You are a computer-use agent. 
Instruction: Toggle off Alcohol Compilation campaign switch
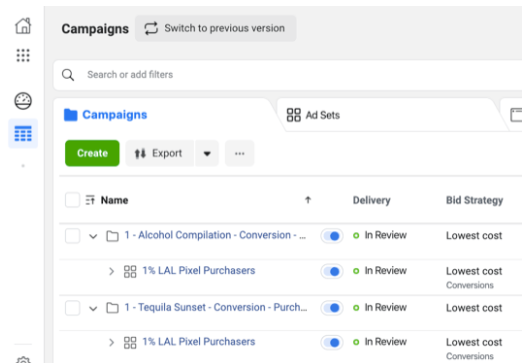pos(332,236)
